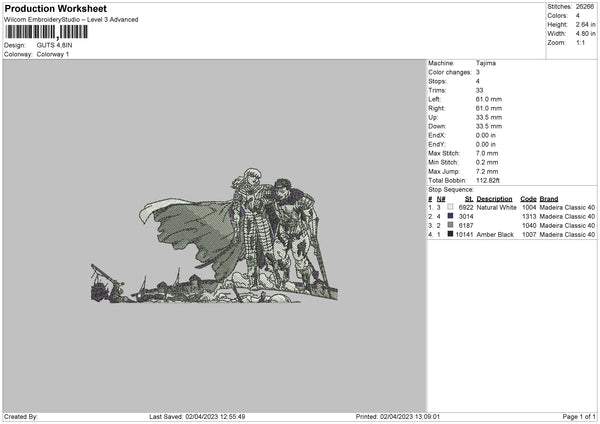This screenshot has width=600, height=424.
Task: Click the Stop Sequence heading
Action: tap(451, 189)
